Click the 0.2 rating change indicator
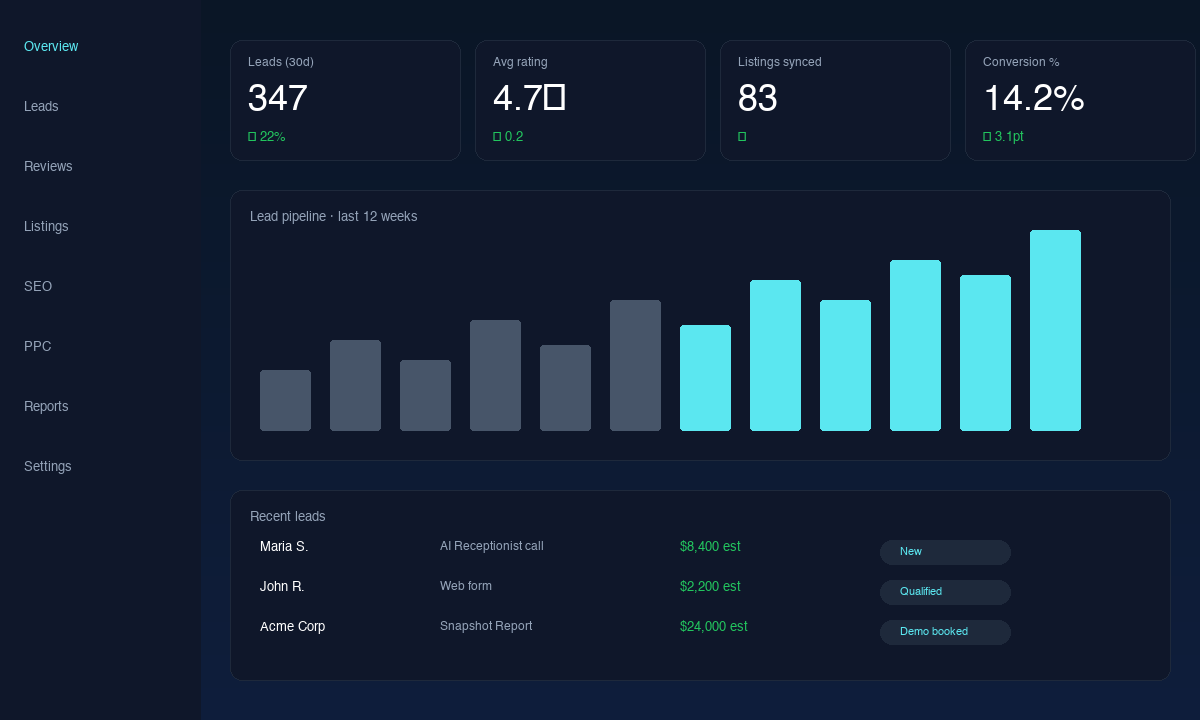 click(508, 137)
